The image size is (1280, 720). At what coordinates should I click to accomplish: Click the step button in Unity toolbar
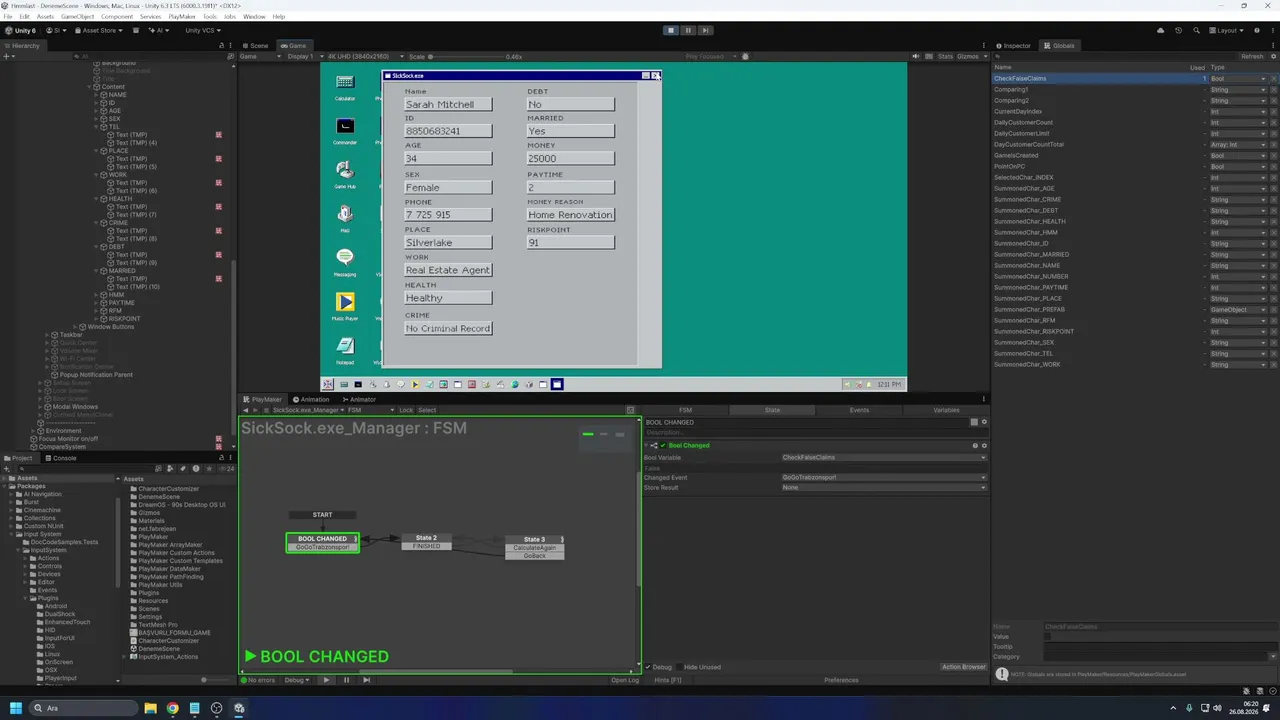point(705,30)
